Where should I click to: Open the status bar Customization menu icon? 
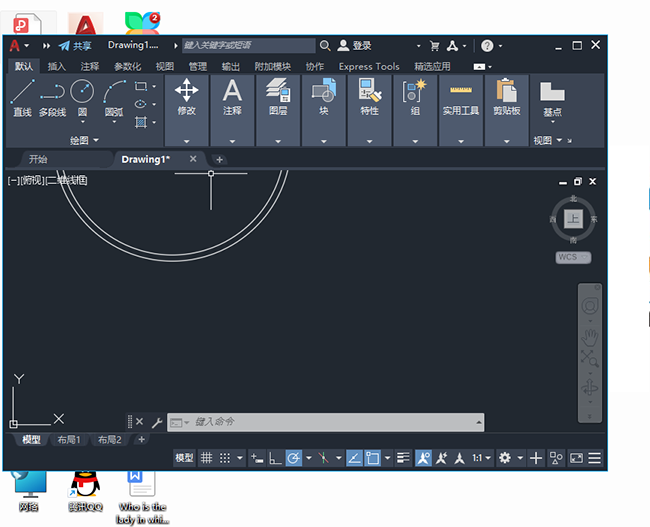594,458
